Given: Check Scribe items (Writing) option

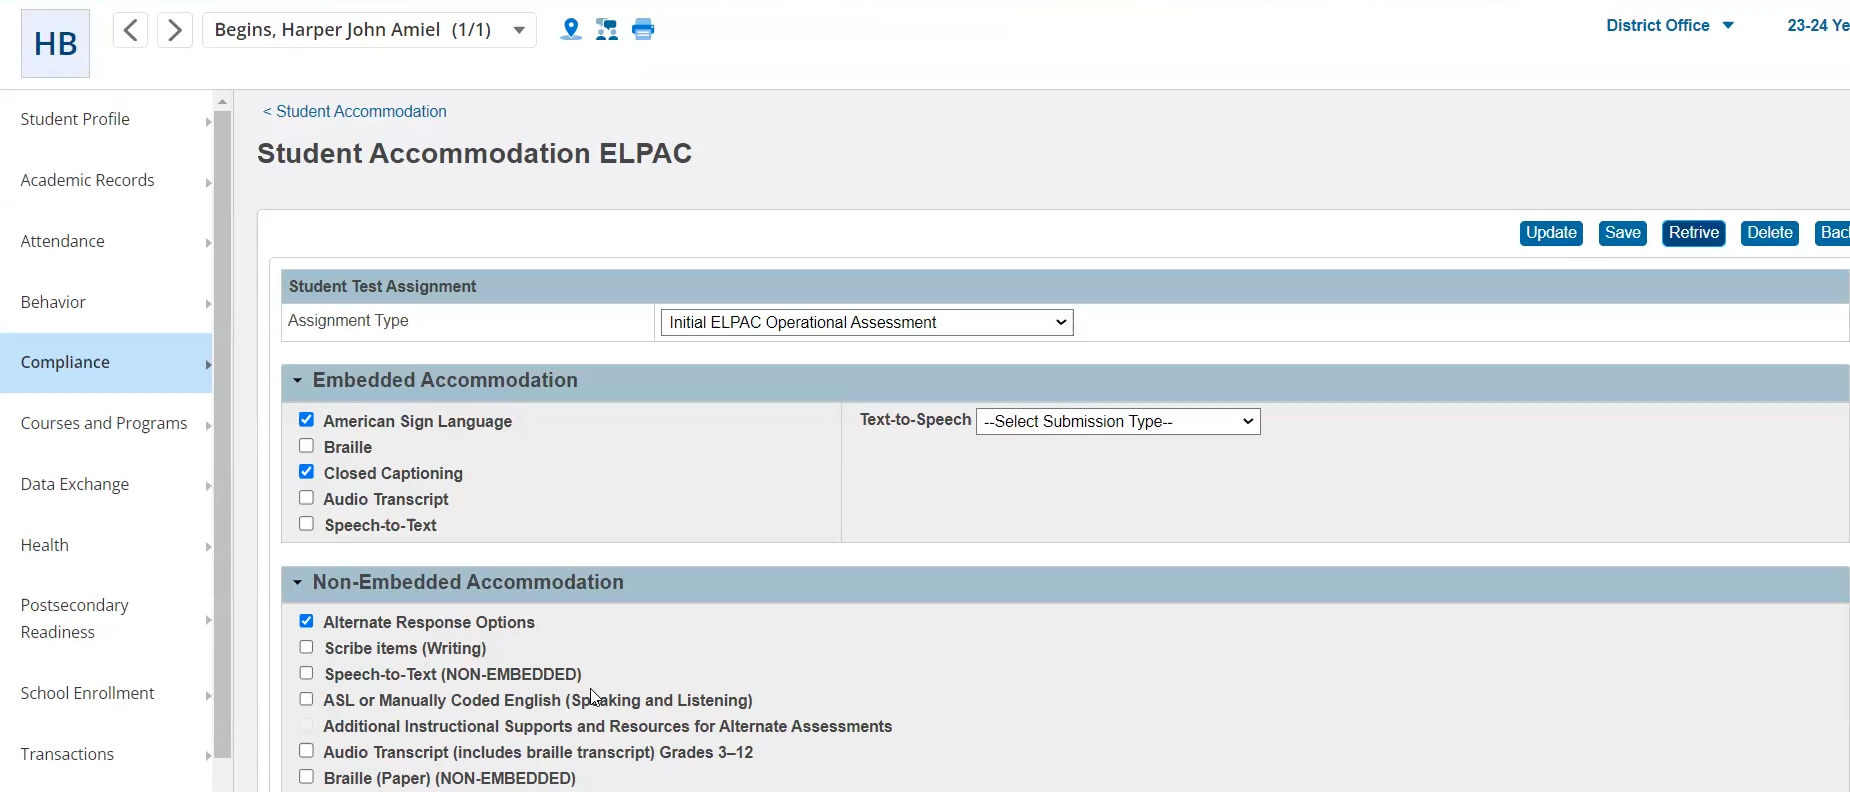Looking at the screenshot, I should pyautogui.click(x=306, y=648).
